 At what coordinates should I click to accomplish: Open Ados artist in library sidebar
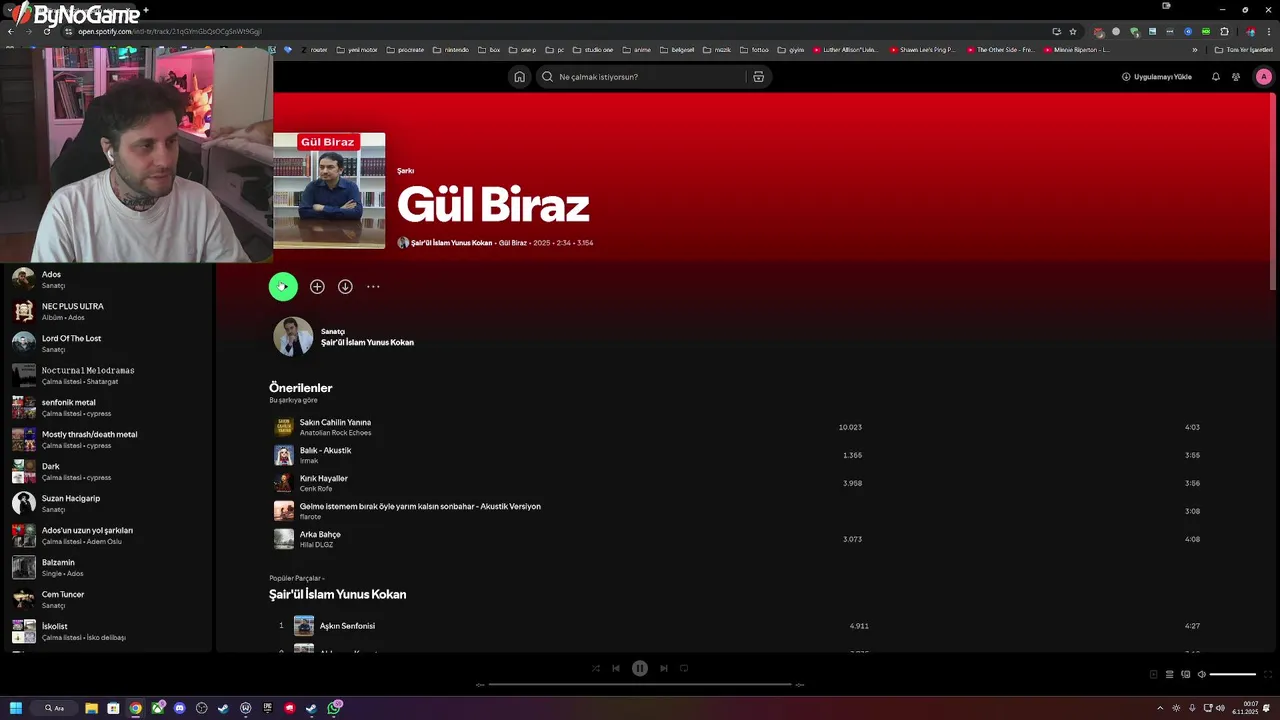coord(108,279)
